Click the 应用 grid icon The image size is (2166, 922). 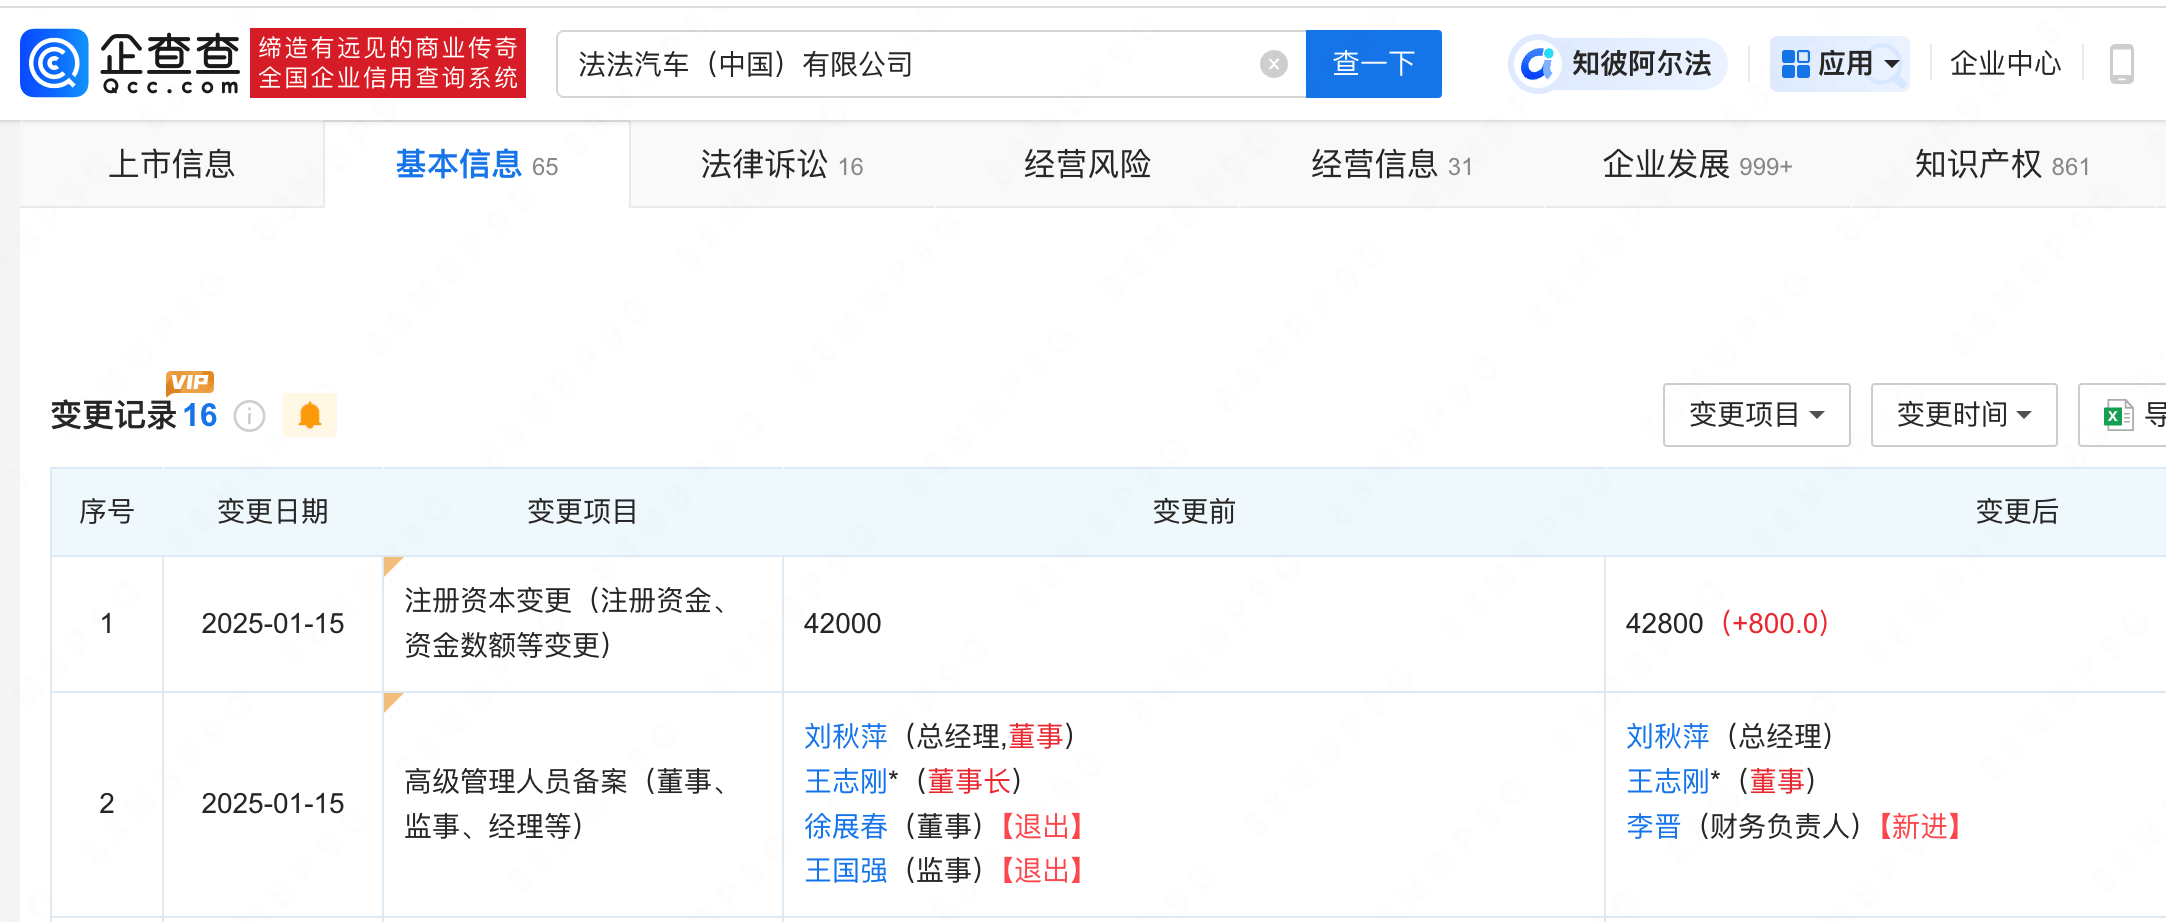[x=1796, y=64]
